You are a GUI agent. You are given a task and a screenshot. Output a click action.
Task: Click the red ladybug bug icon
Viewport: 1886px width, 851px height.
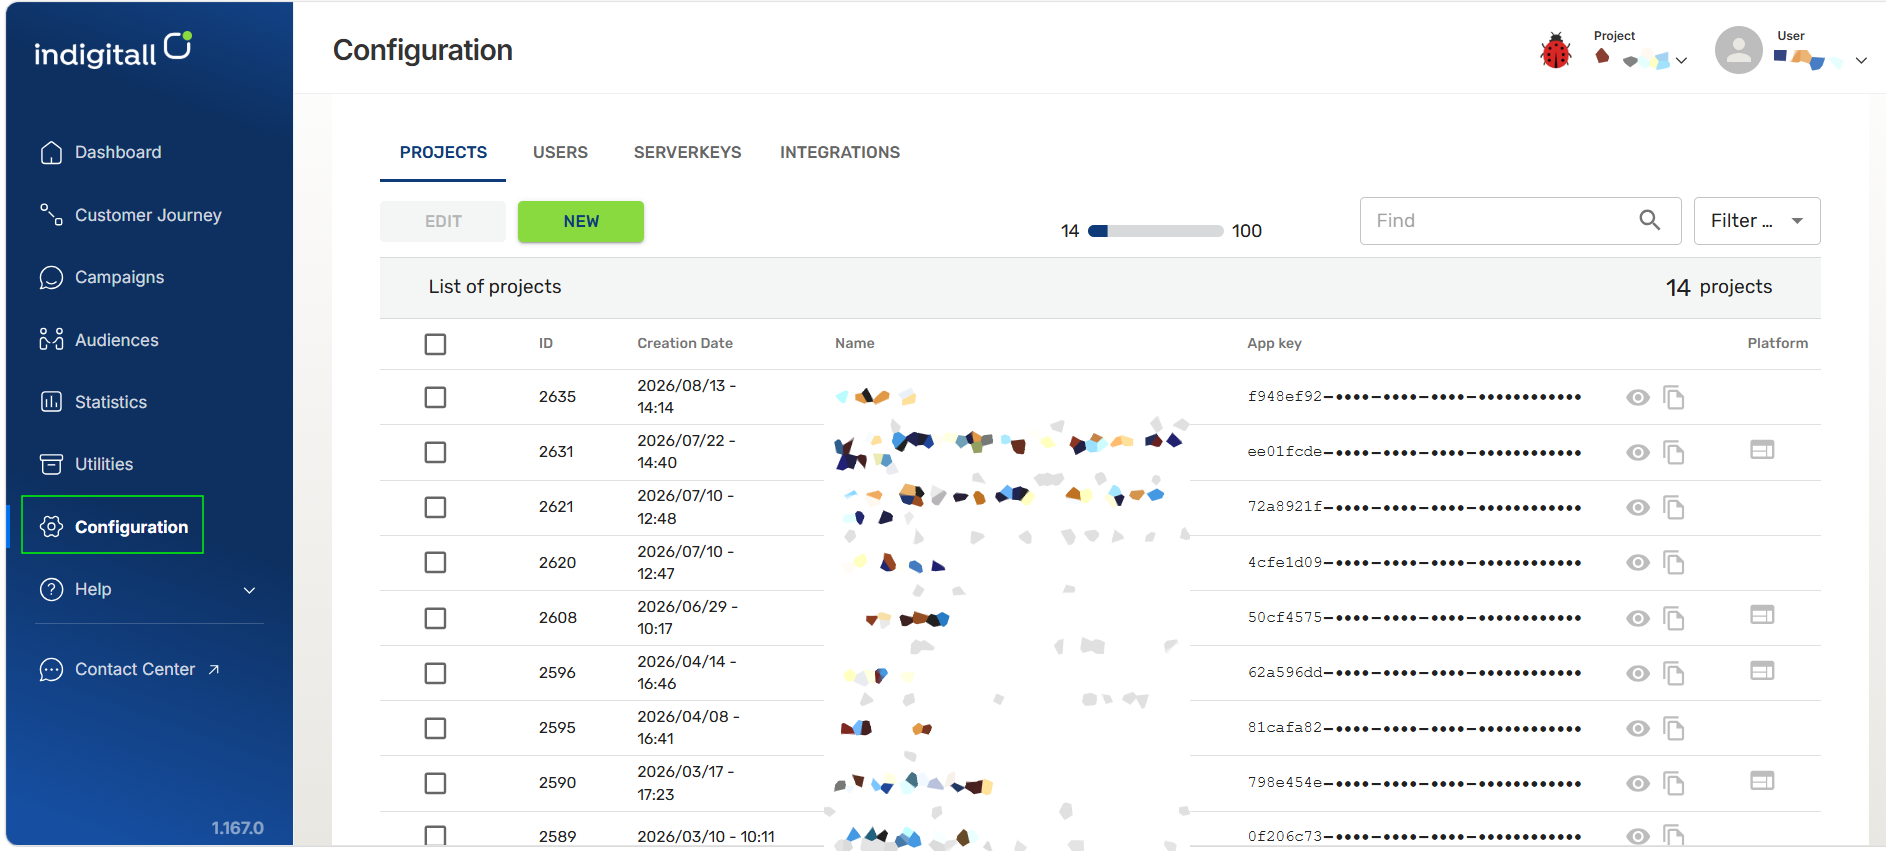(x=1556, y=50)
